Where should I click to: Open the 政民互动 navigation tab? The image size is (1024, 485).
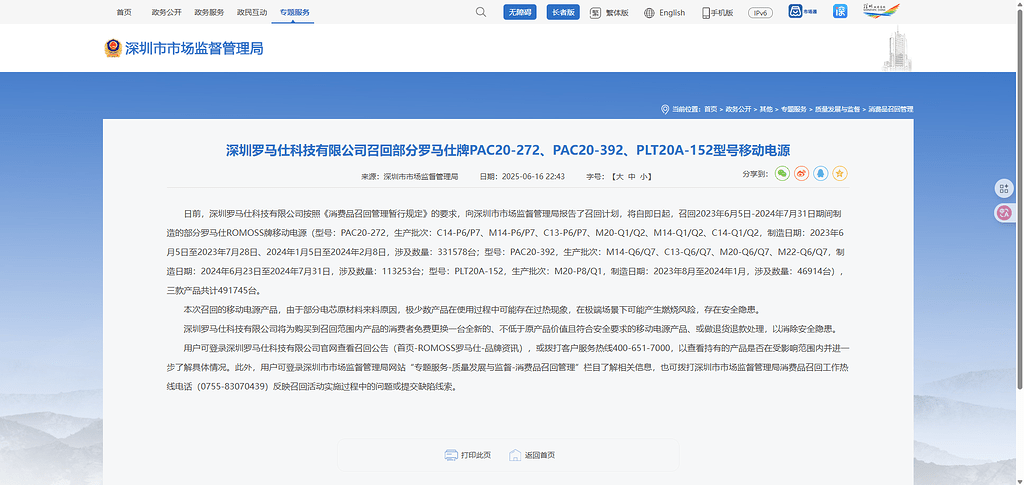tap(252, 12)
